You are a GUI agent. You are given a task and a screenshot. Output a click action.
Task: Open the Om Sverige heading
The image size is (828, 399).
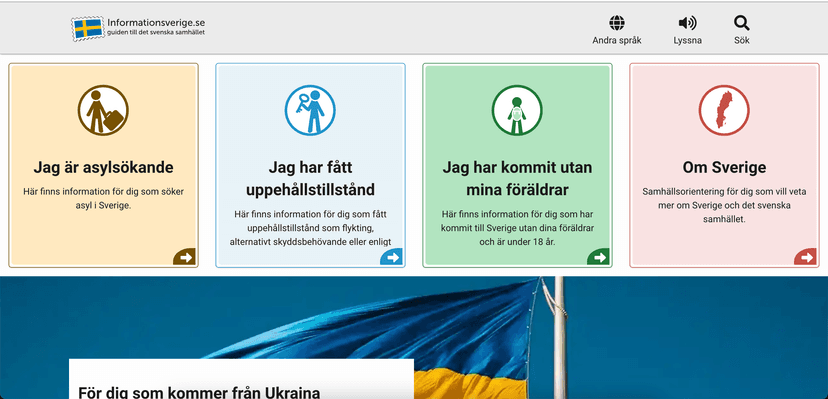click(724, 168)
